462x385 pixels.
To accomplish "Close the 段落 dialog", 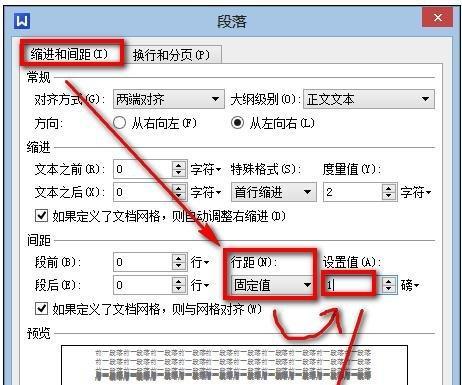I will pos(438,17).
